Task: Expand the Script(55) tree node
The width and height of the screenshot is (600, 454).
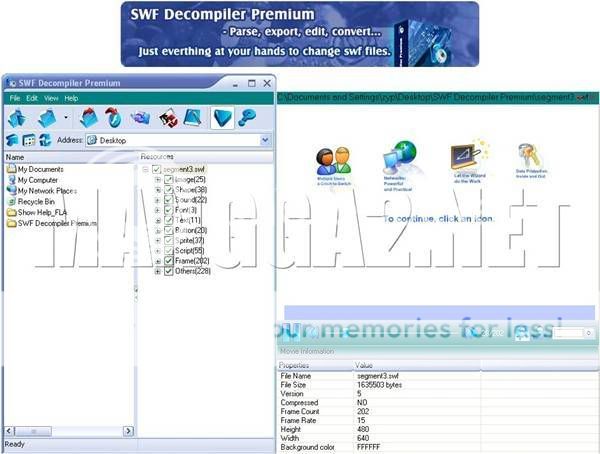Action: click(x=158, y=251)
